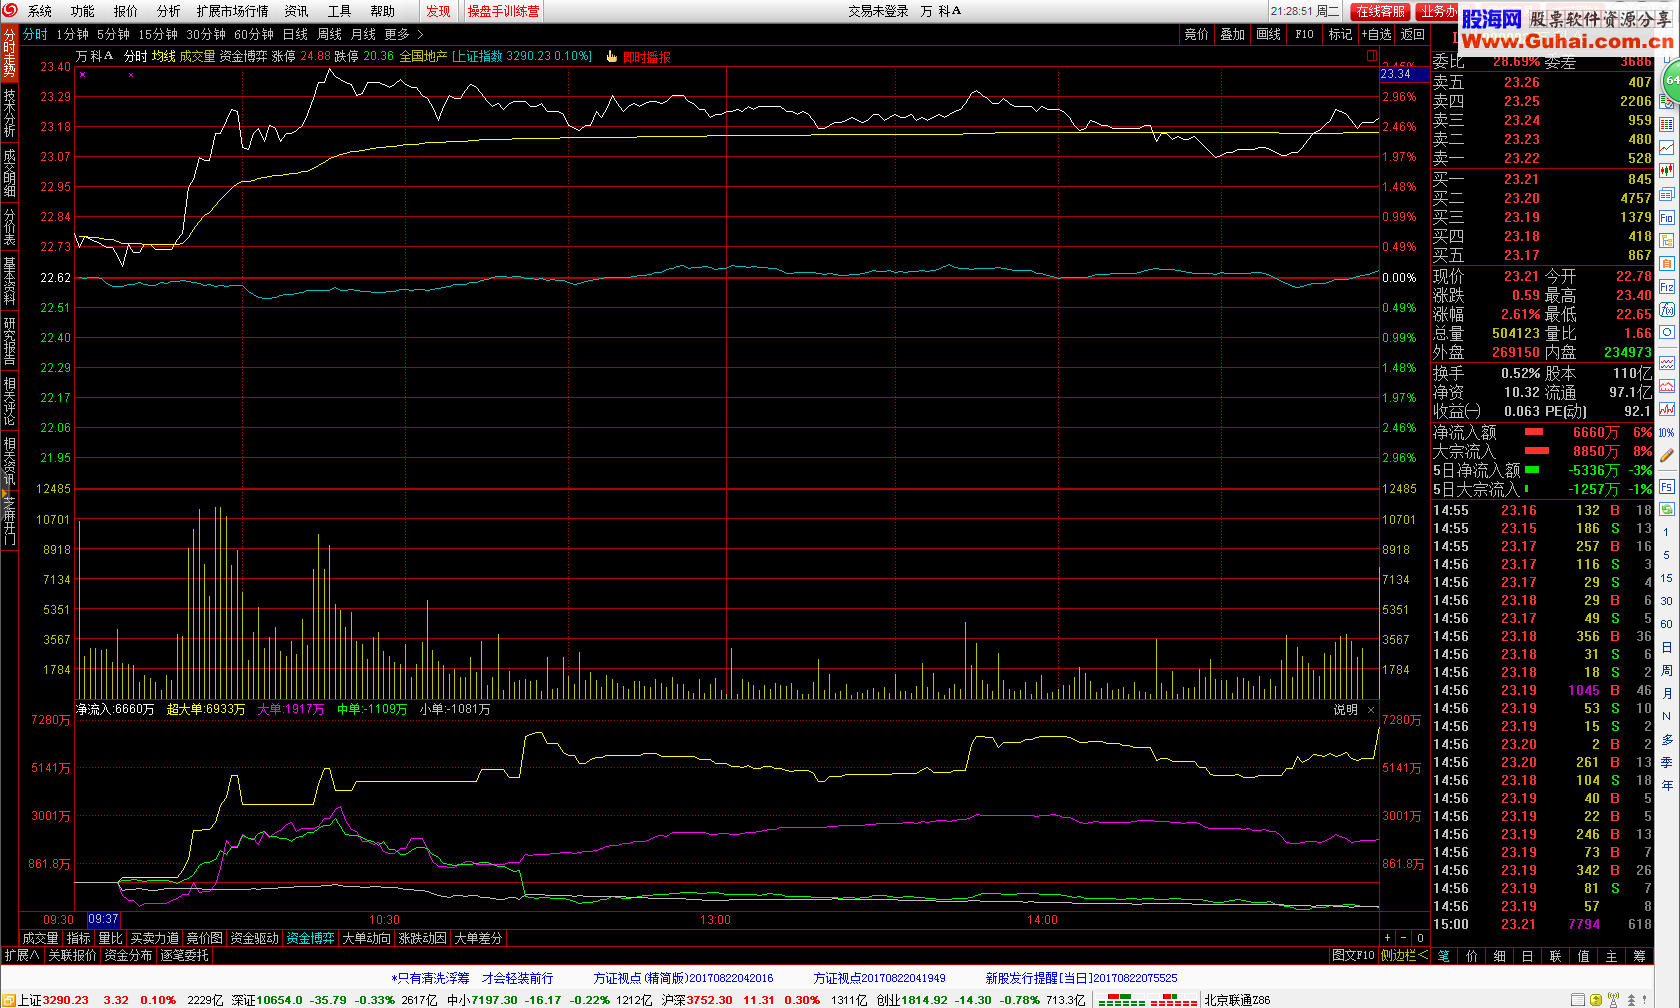1680x1008 pixels.
Task: Open the 即时播报 hand icon link
Action: (x=638, y=57)
